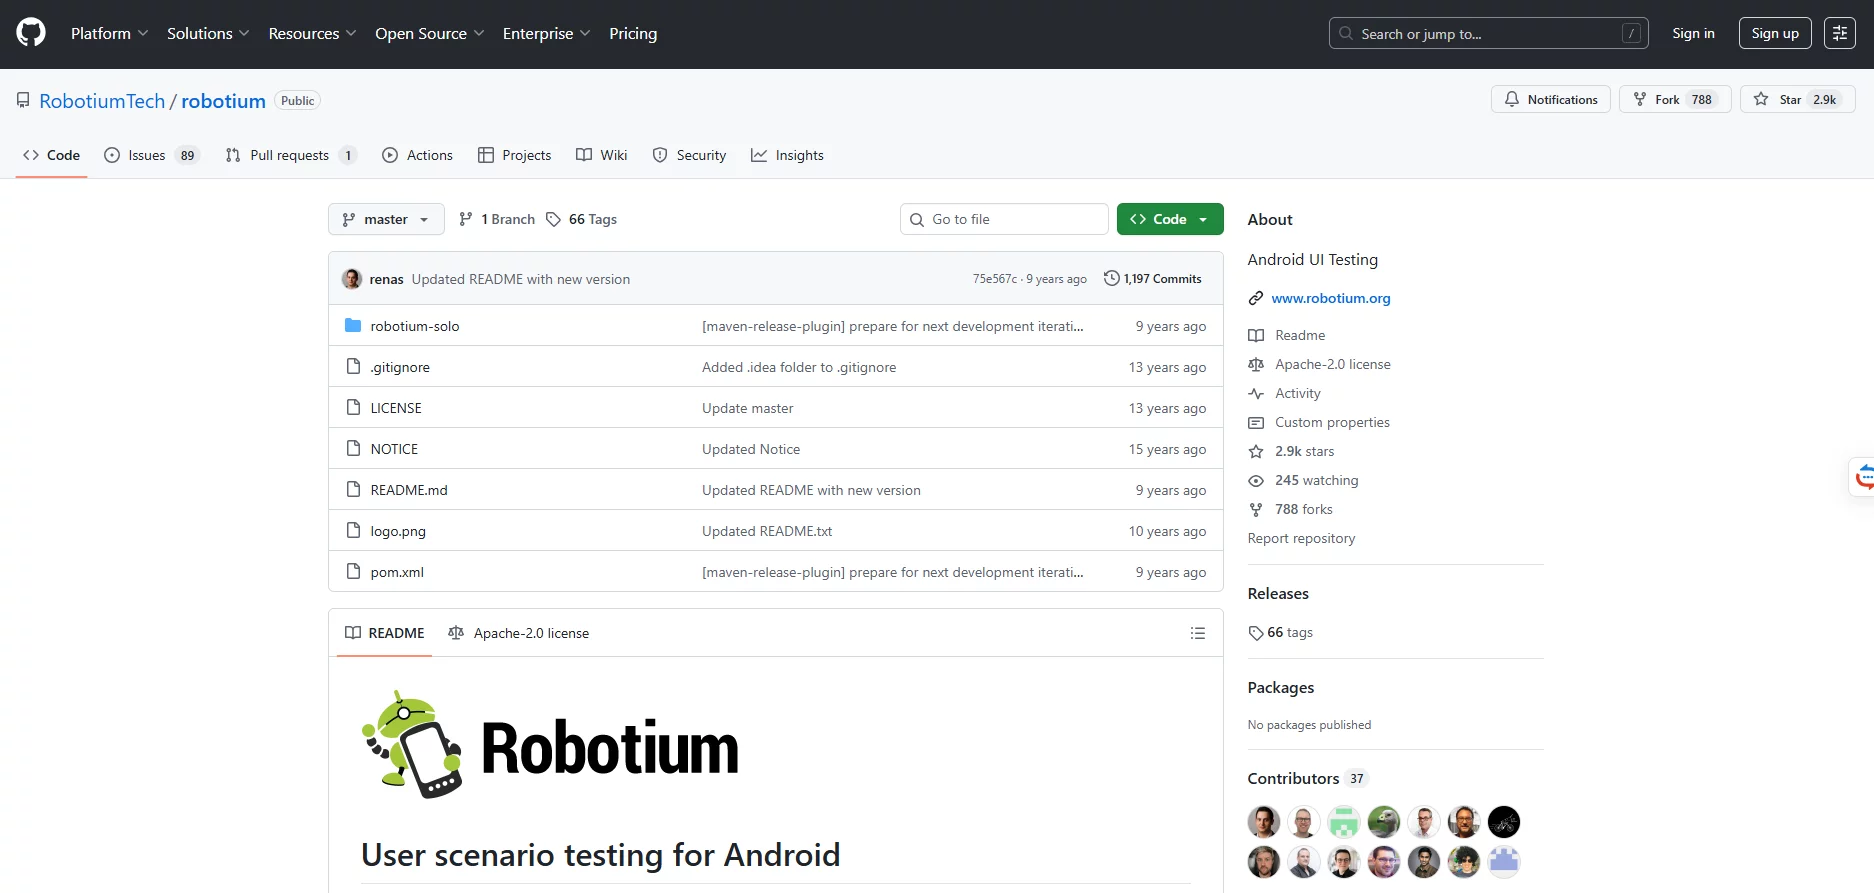Click the Activity pulse icon
This screenshot has width=1874, height=893.
coord(1256,393)
